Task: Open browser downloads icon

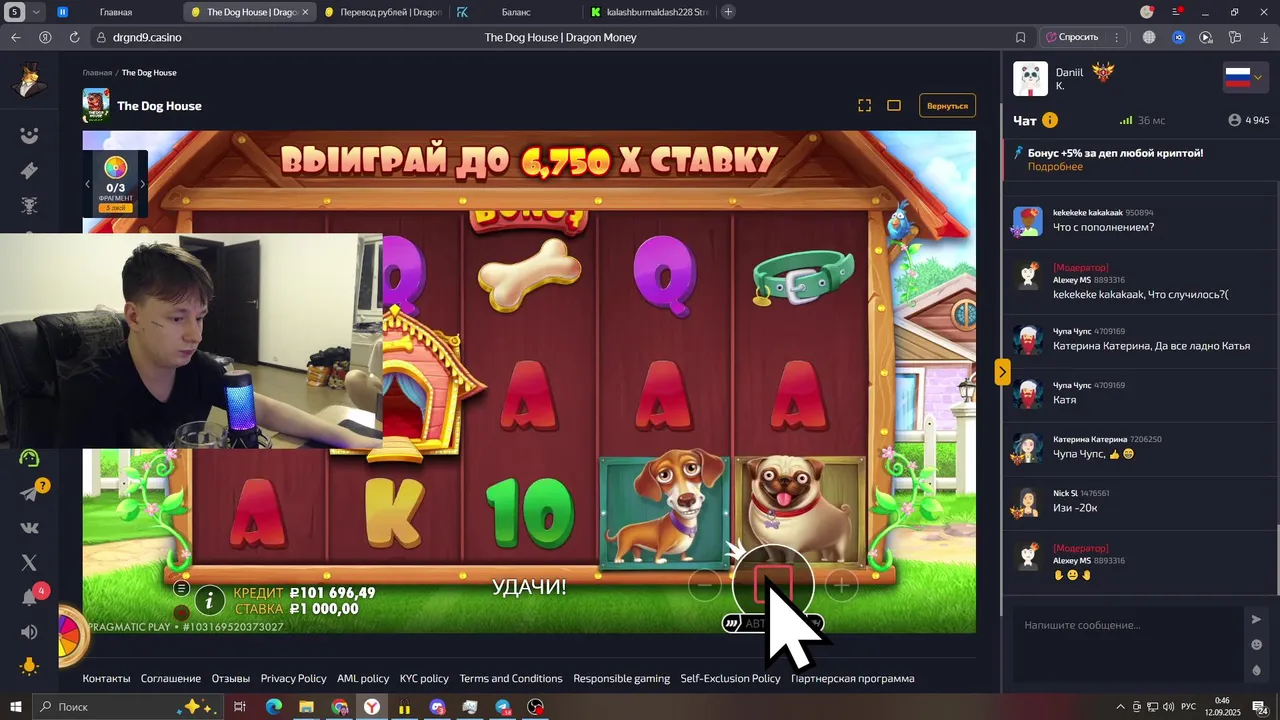Action: (1264, 37)
